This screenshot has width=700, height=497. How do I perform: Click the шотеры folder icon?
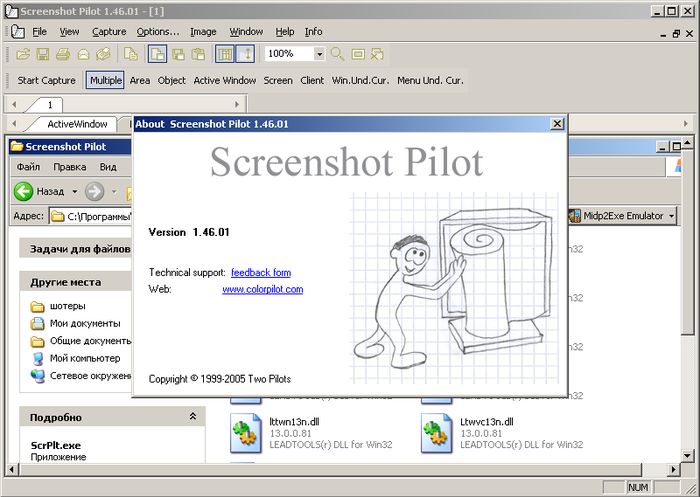pos(38,306)
